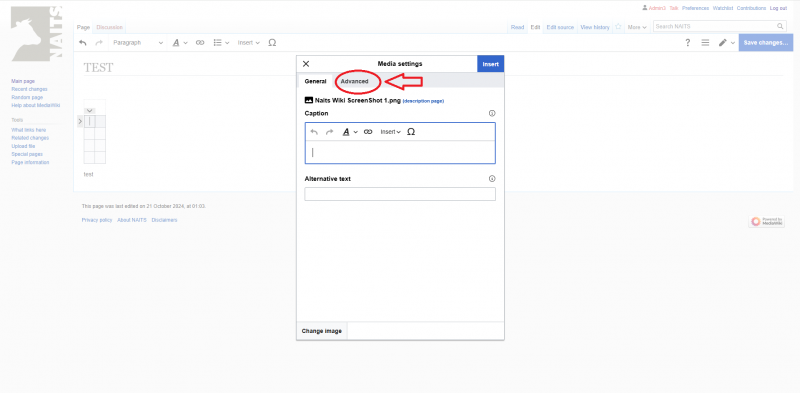The image size is (800, 393).
Task: Open the Edit source tab
Action: click(560, 27)
